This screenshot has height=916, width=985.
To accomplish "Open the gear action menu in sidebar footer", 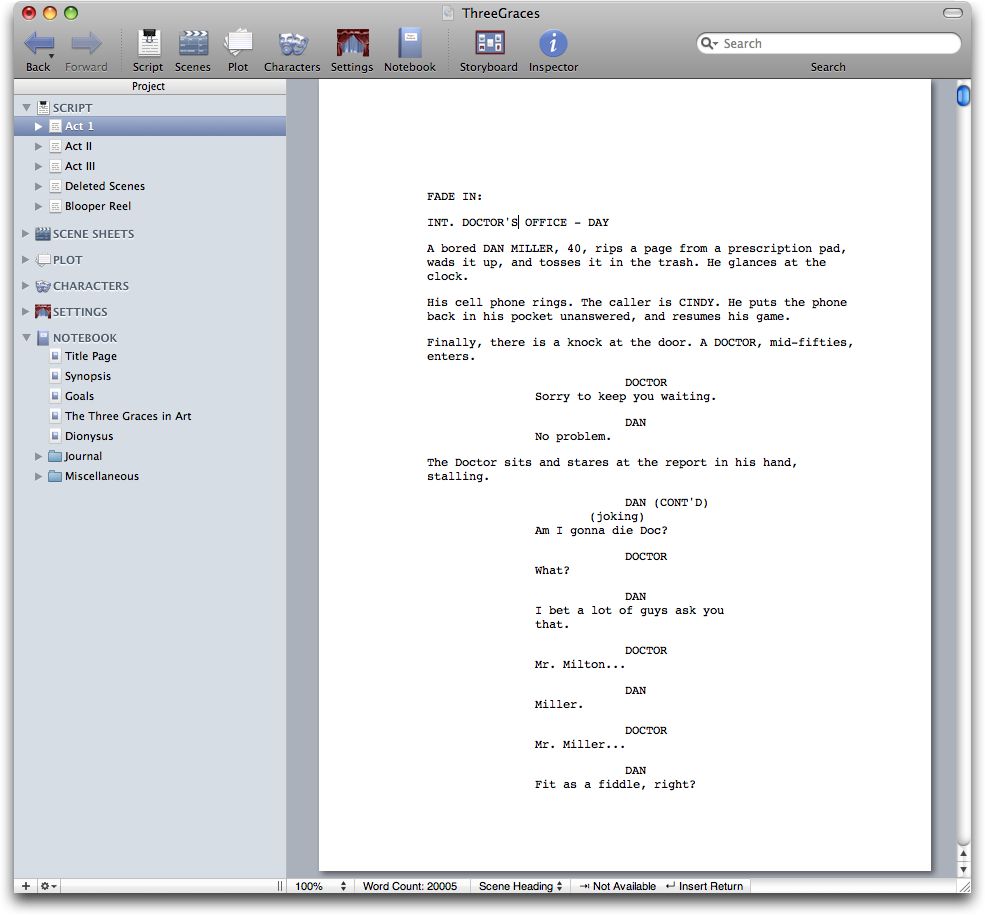I will point(48,886).
